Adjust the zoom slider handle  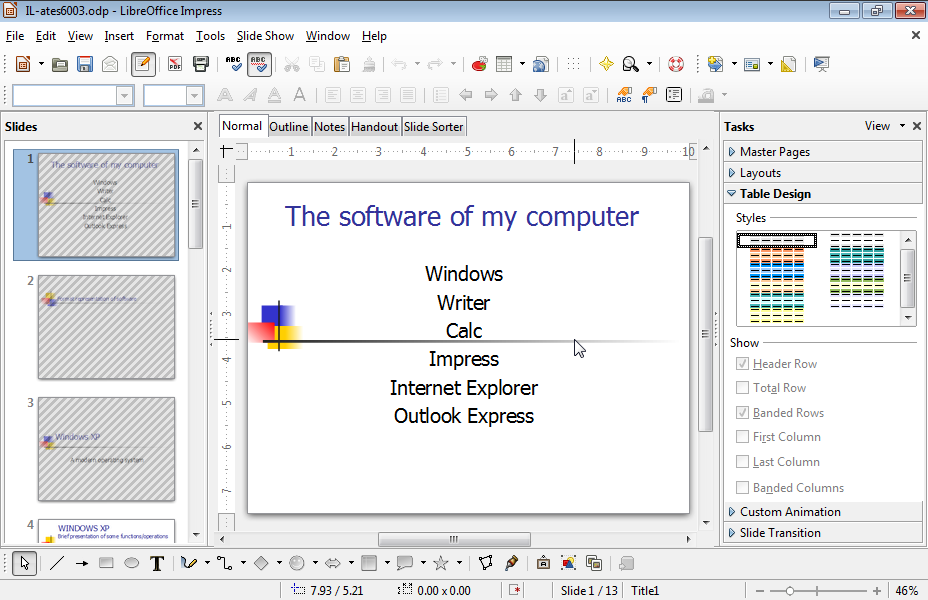tap(790, 591)
